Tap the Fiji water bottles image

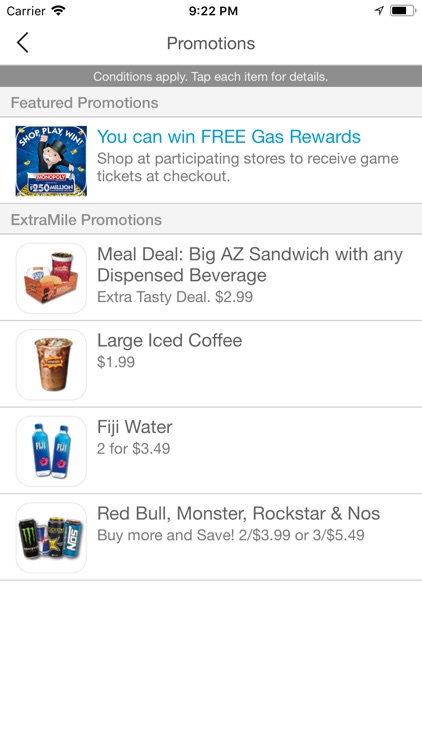[51, 451]
